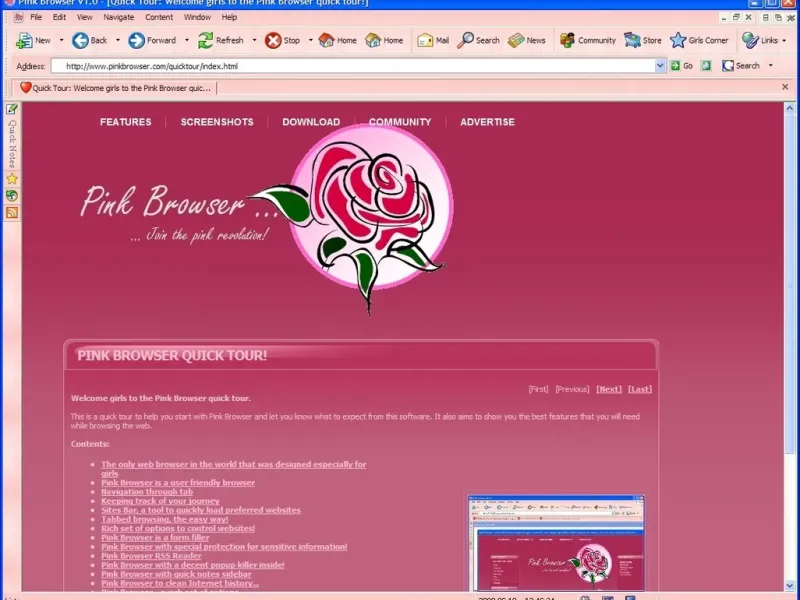Click the vertical scrollbar up arrow

point(789,108)
